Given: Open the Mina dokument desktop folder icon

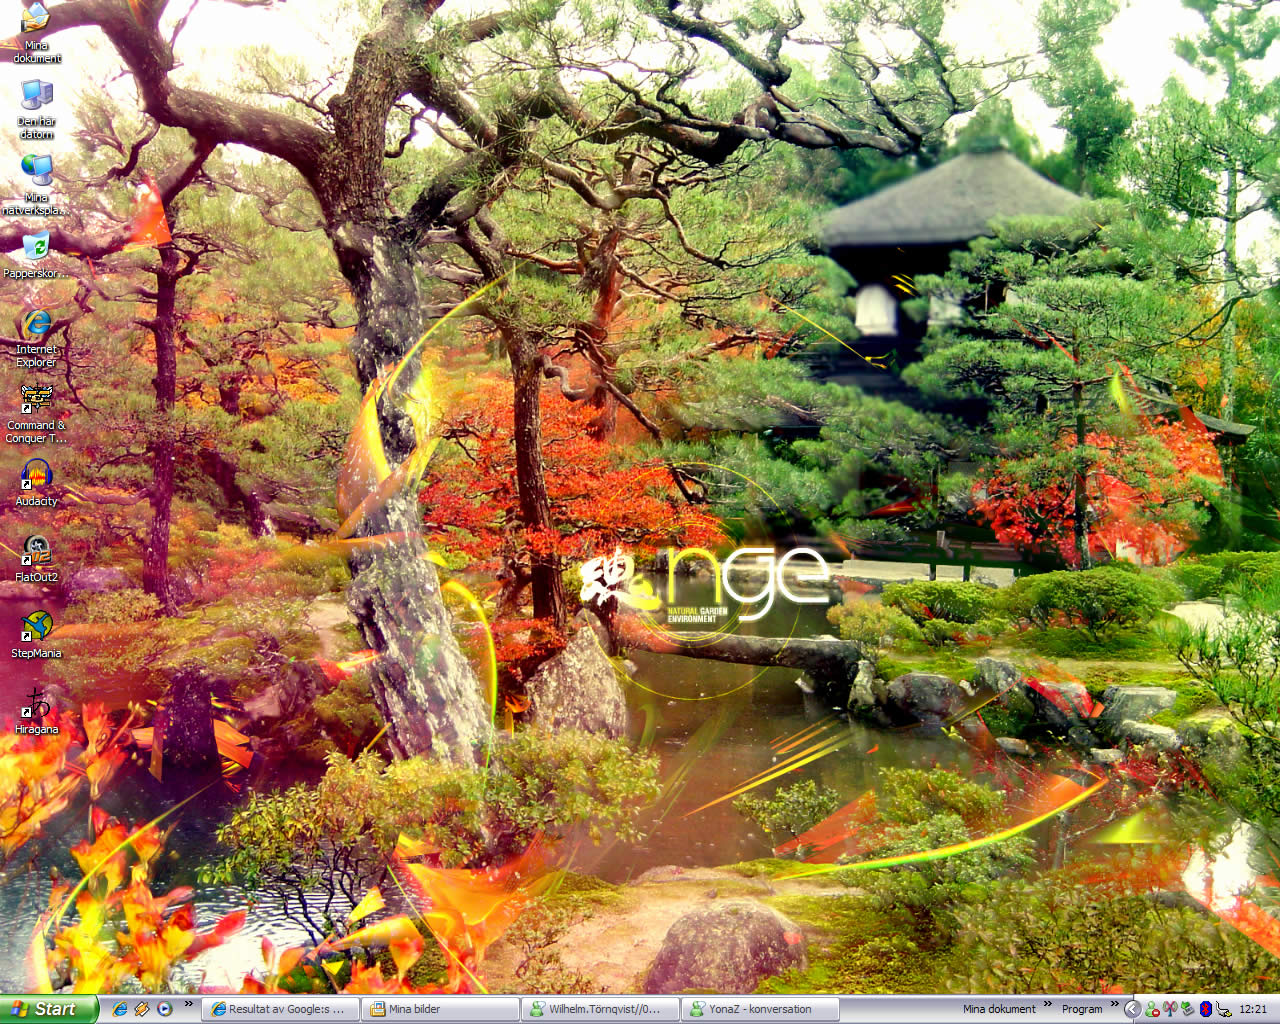Looking at the screenshot, I should pos(36,32).
